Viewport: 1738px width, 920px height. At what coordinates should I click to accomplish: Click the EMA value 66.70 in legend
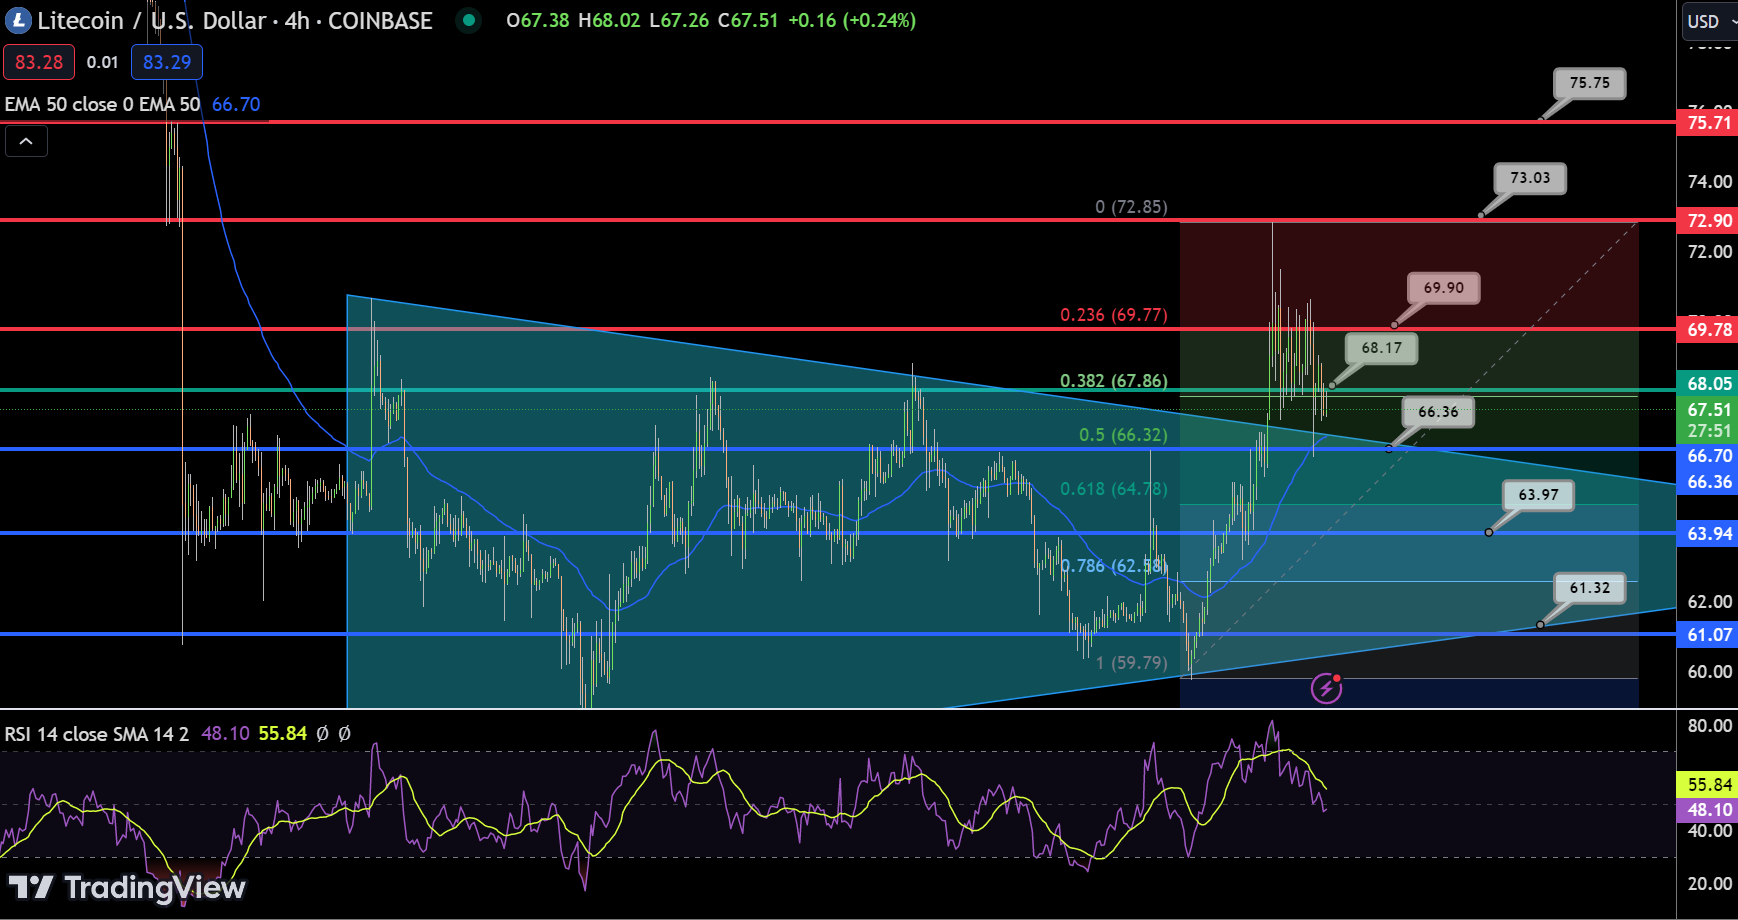point(236,104)
